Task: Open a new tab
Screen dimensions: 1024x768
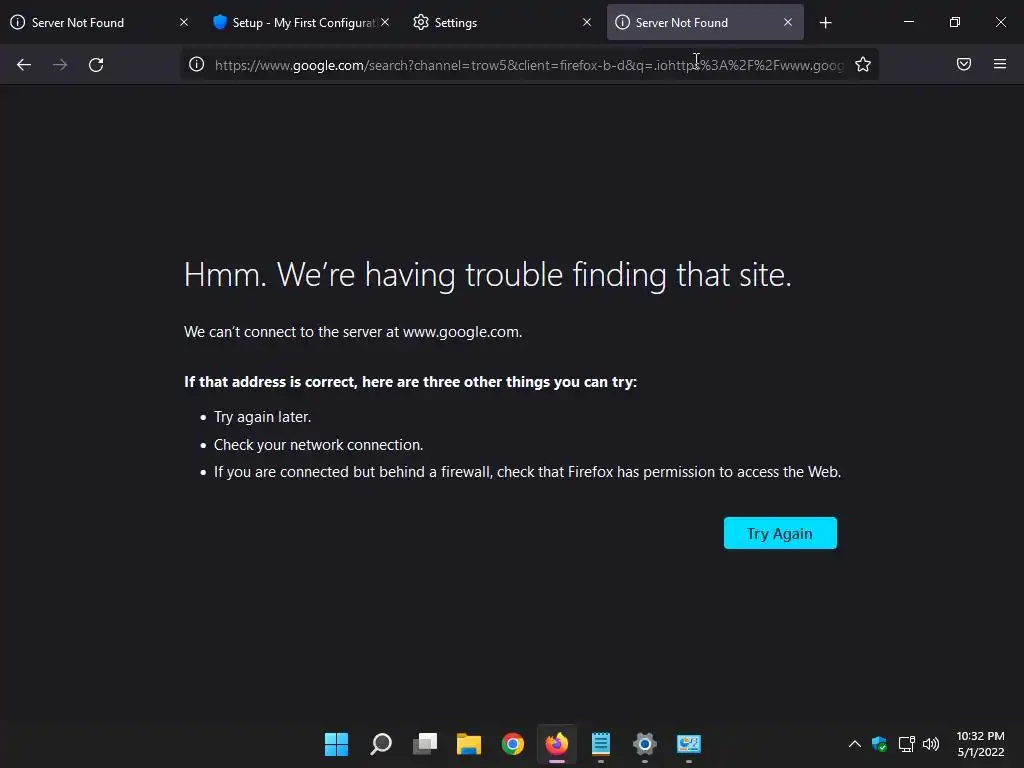Action: point(825,23)
